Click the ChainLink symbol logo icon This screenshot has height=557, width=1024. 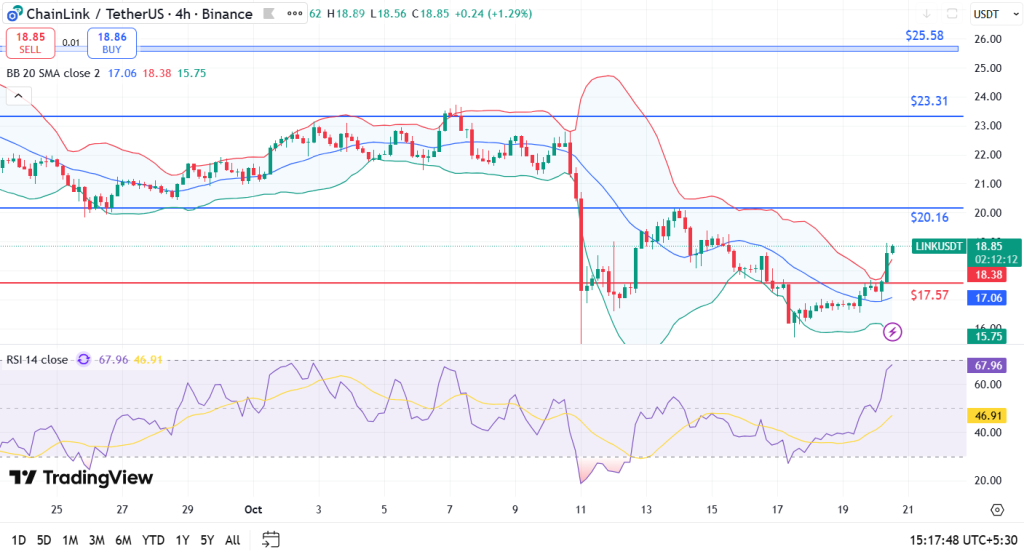tap(13, 14)
